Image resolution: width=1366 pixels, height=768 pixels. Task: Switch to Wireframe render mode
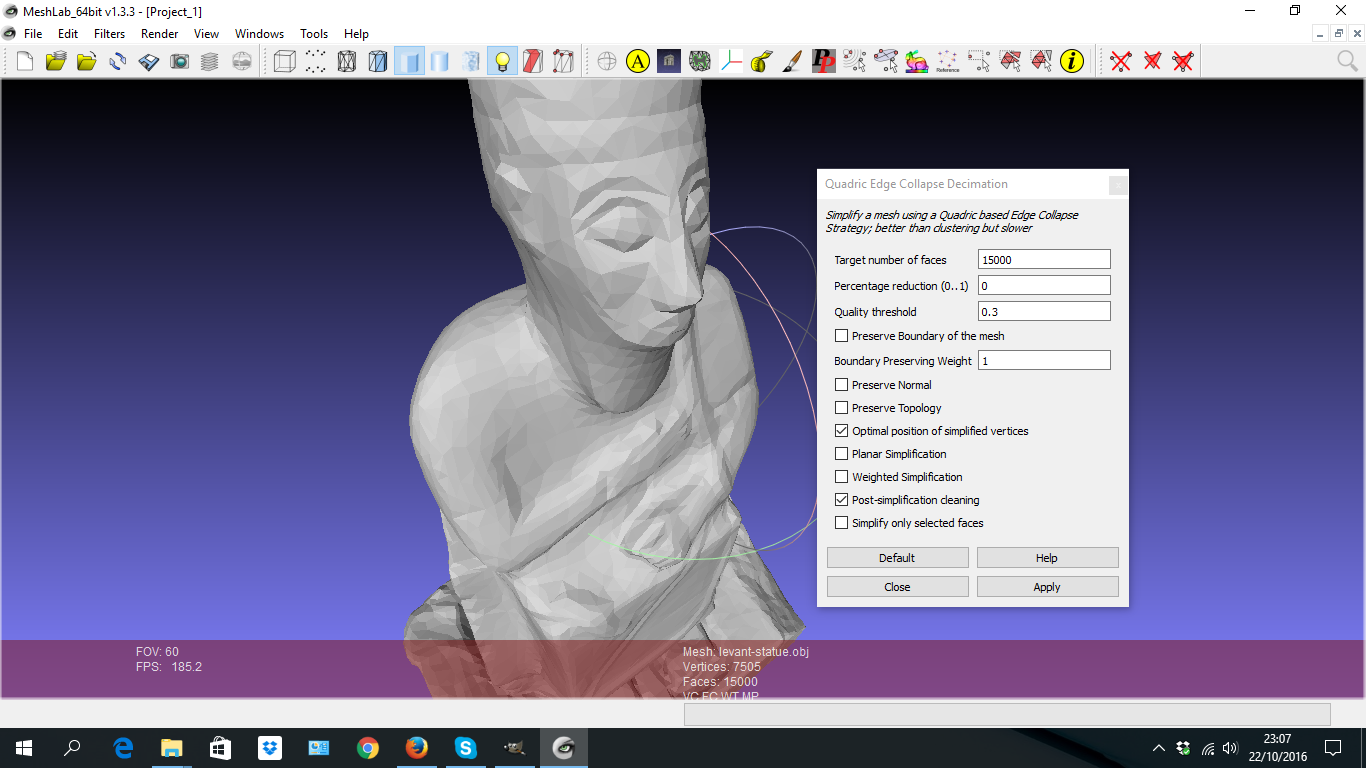(346, 62)
